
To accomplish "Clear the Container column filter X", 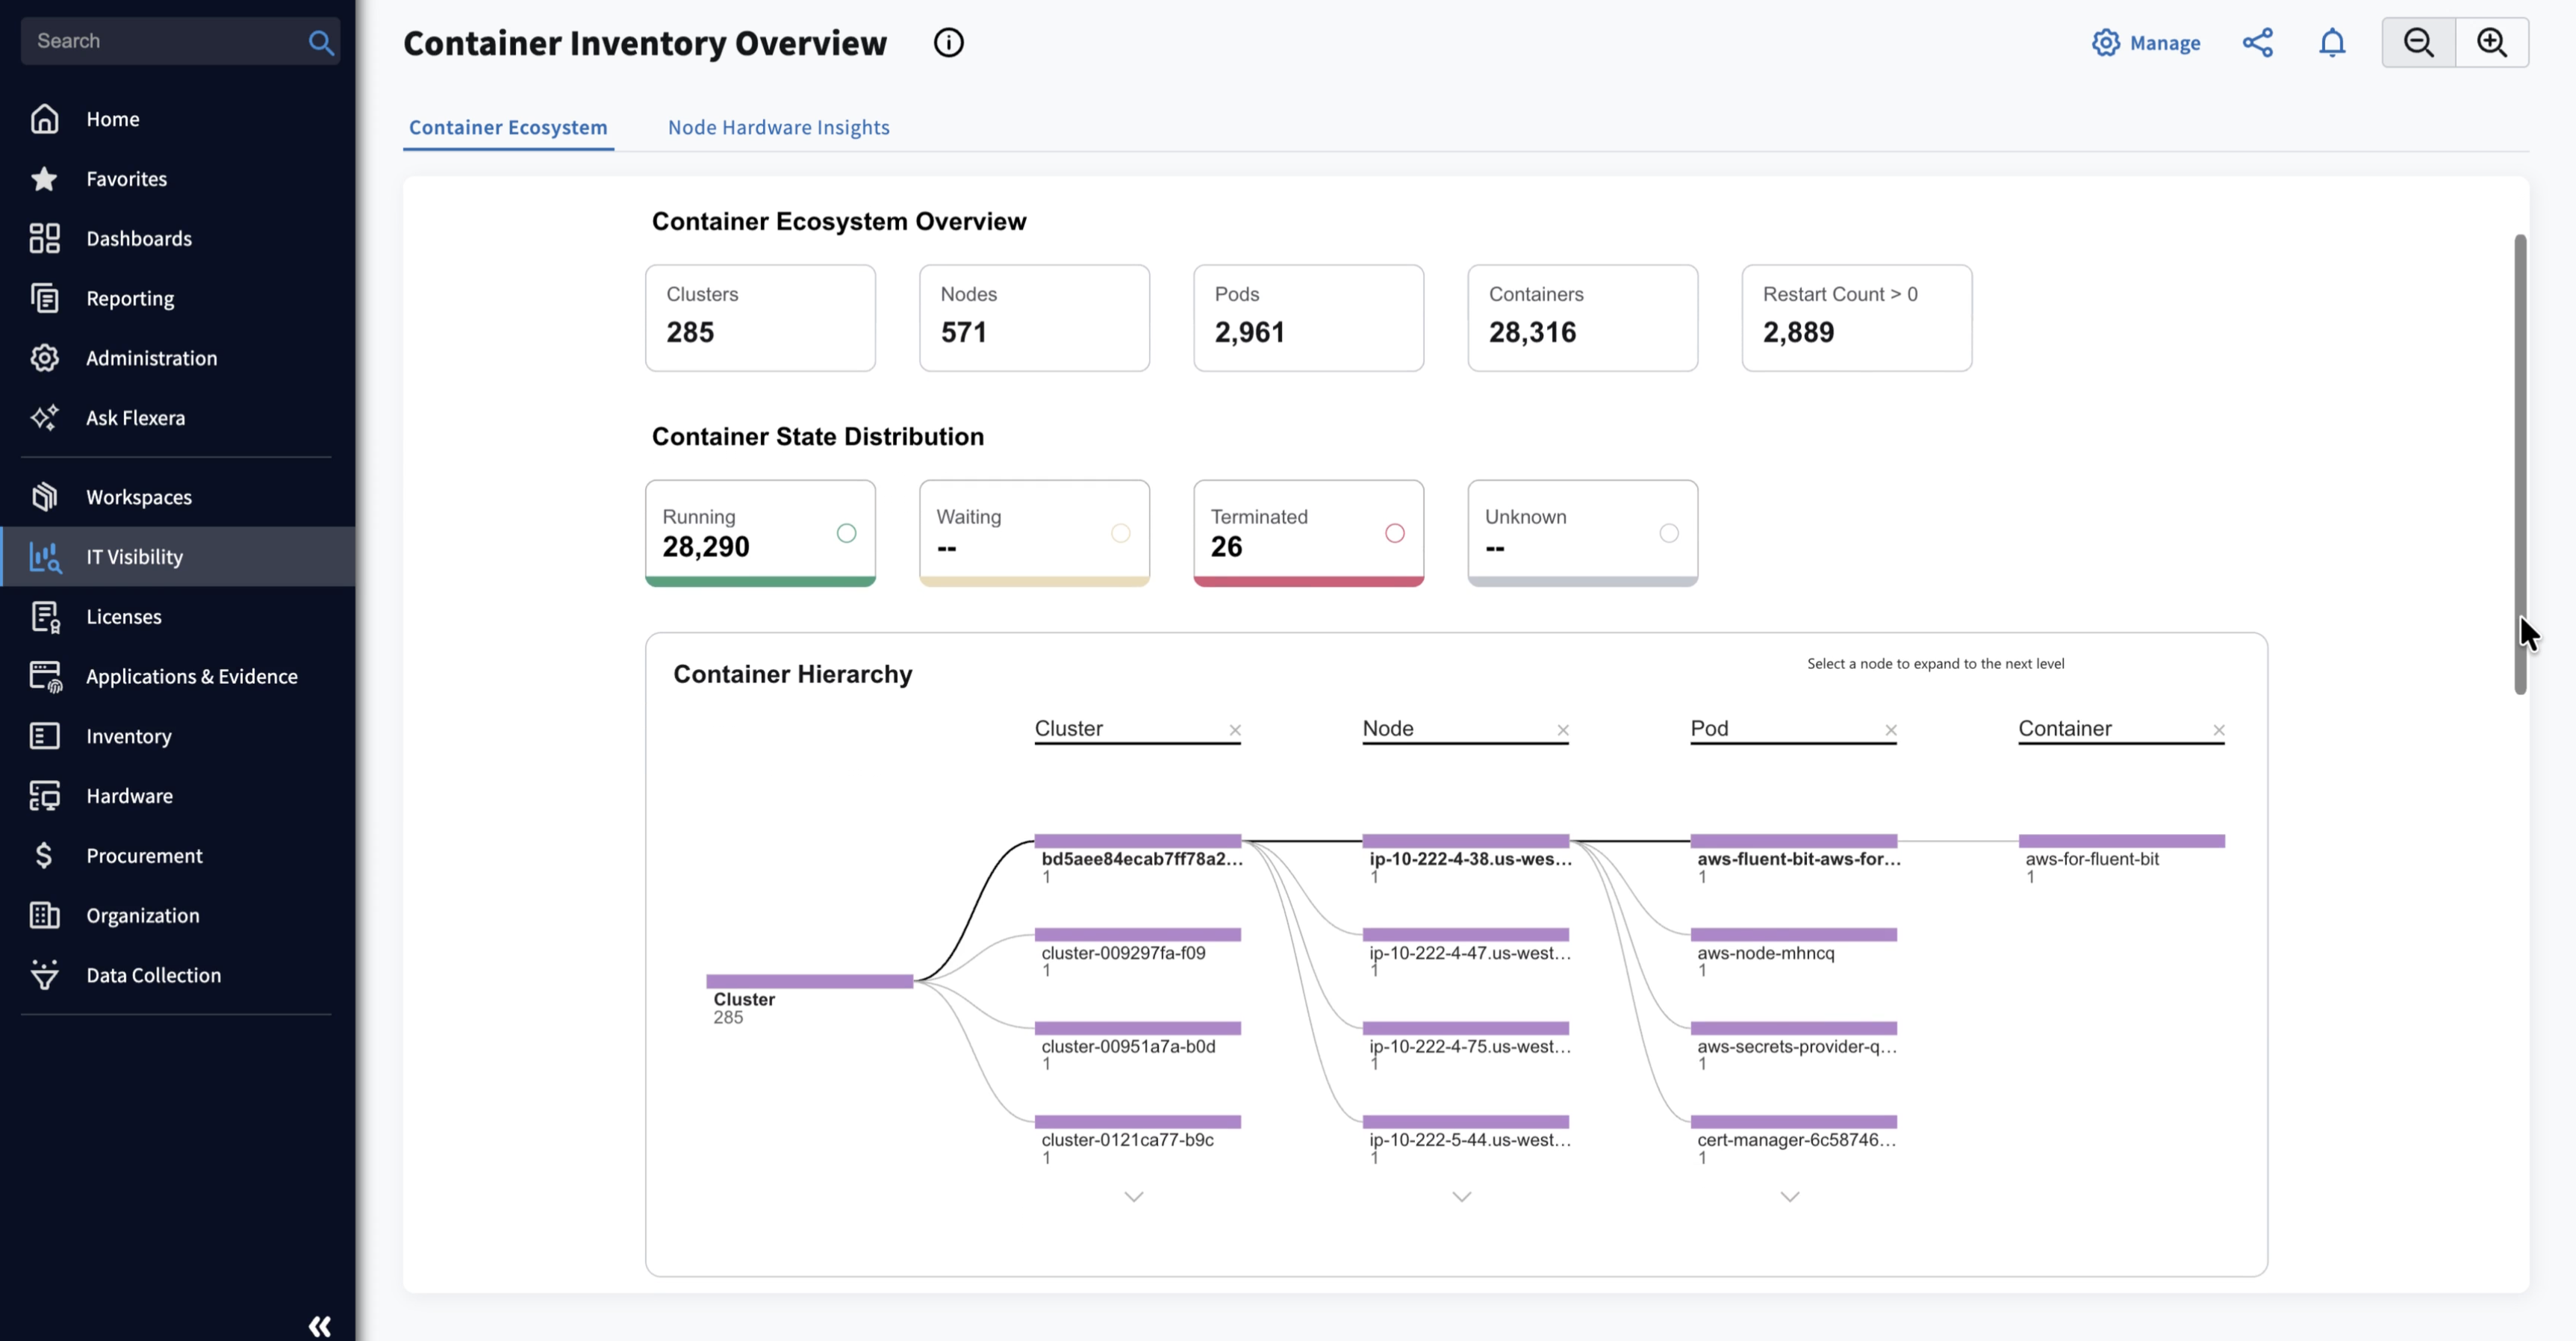I will (x=2218, y=730).
